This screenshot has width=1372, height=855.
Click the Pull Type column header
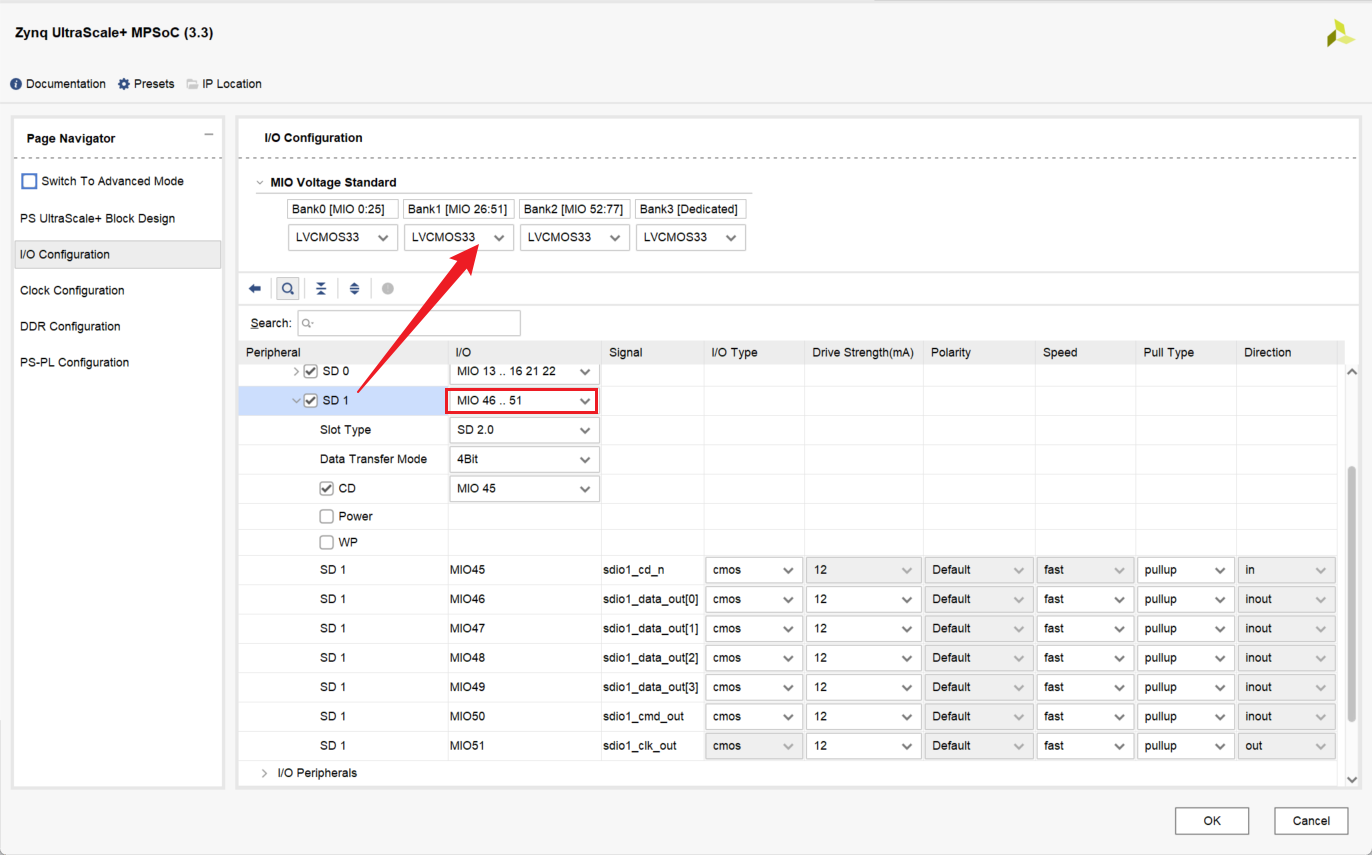pos(1186,352)
